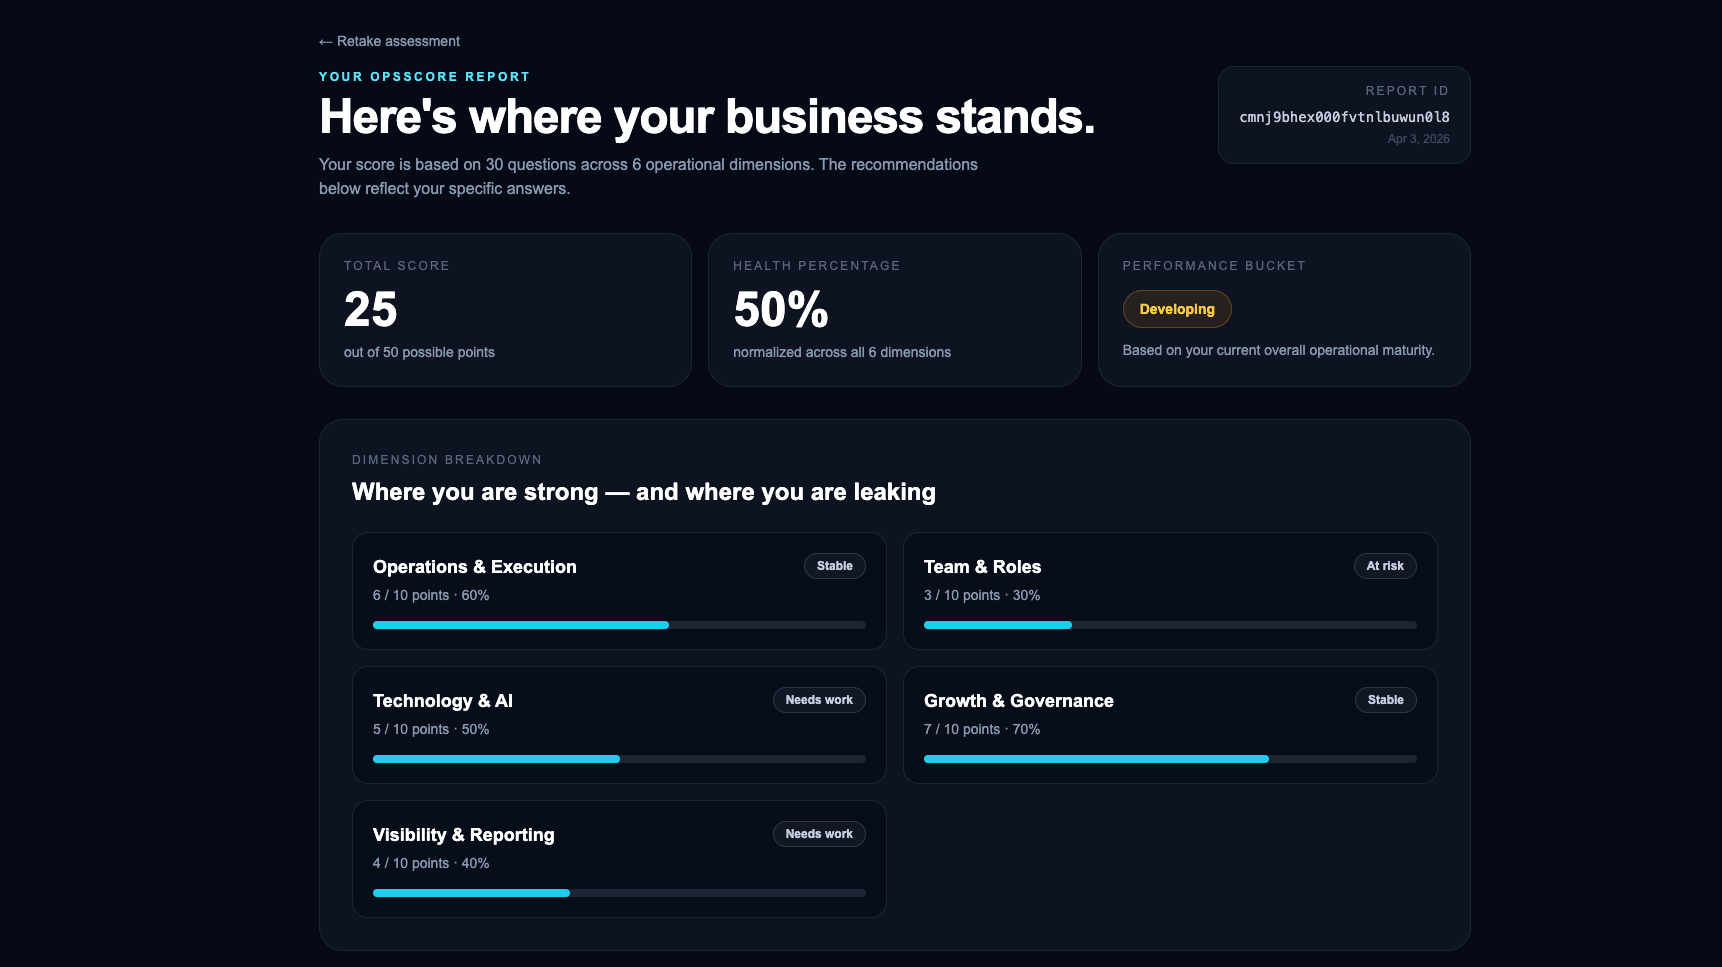
Task: Click the Needs work badge on Visibility & Reporting
Action: coord(819,833)
